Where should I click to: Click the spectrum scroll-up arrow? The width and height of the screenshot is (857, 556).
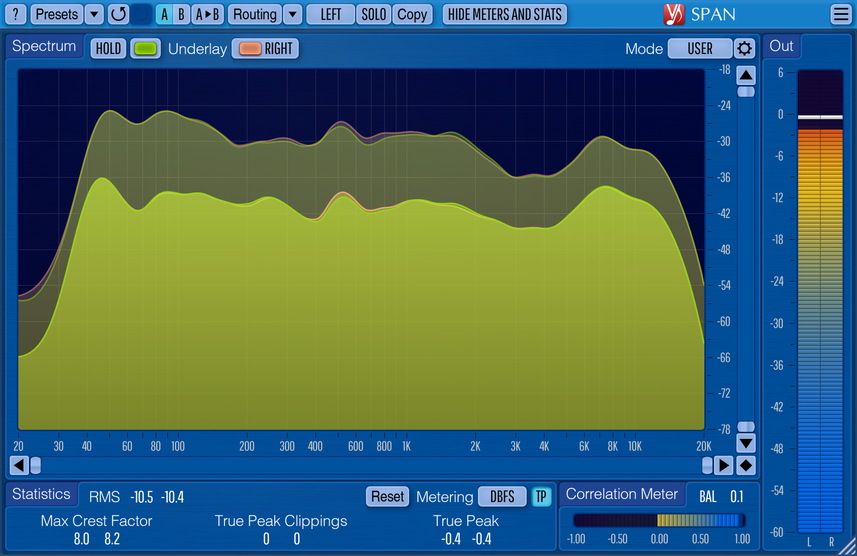coord(746,75)
